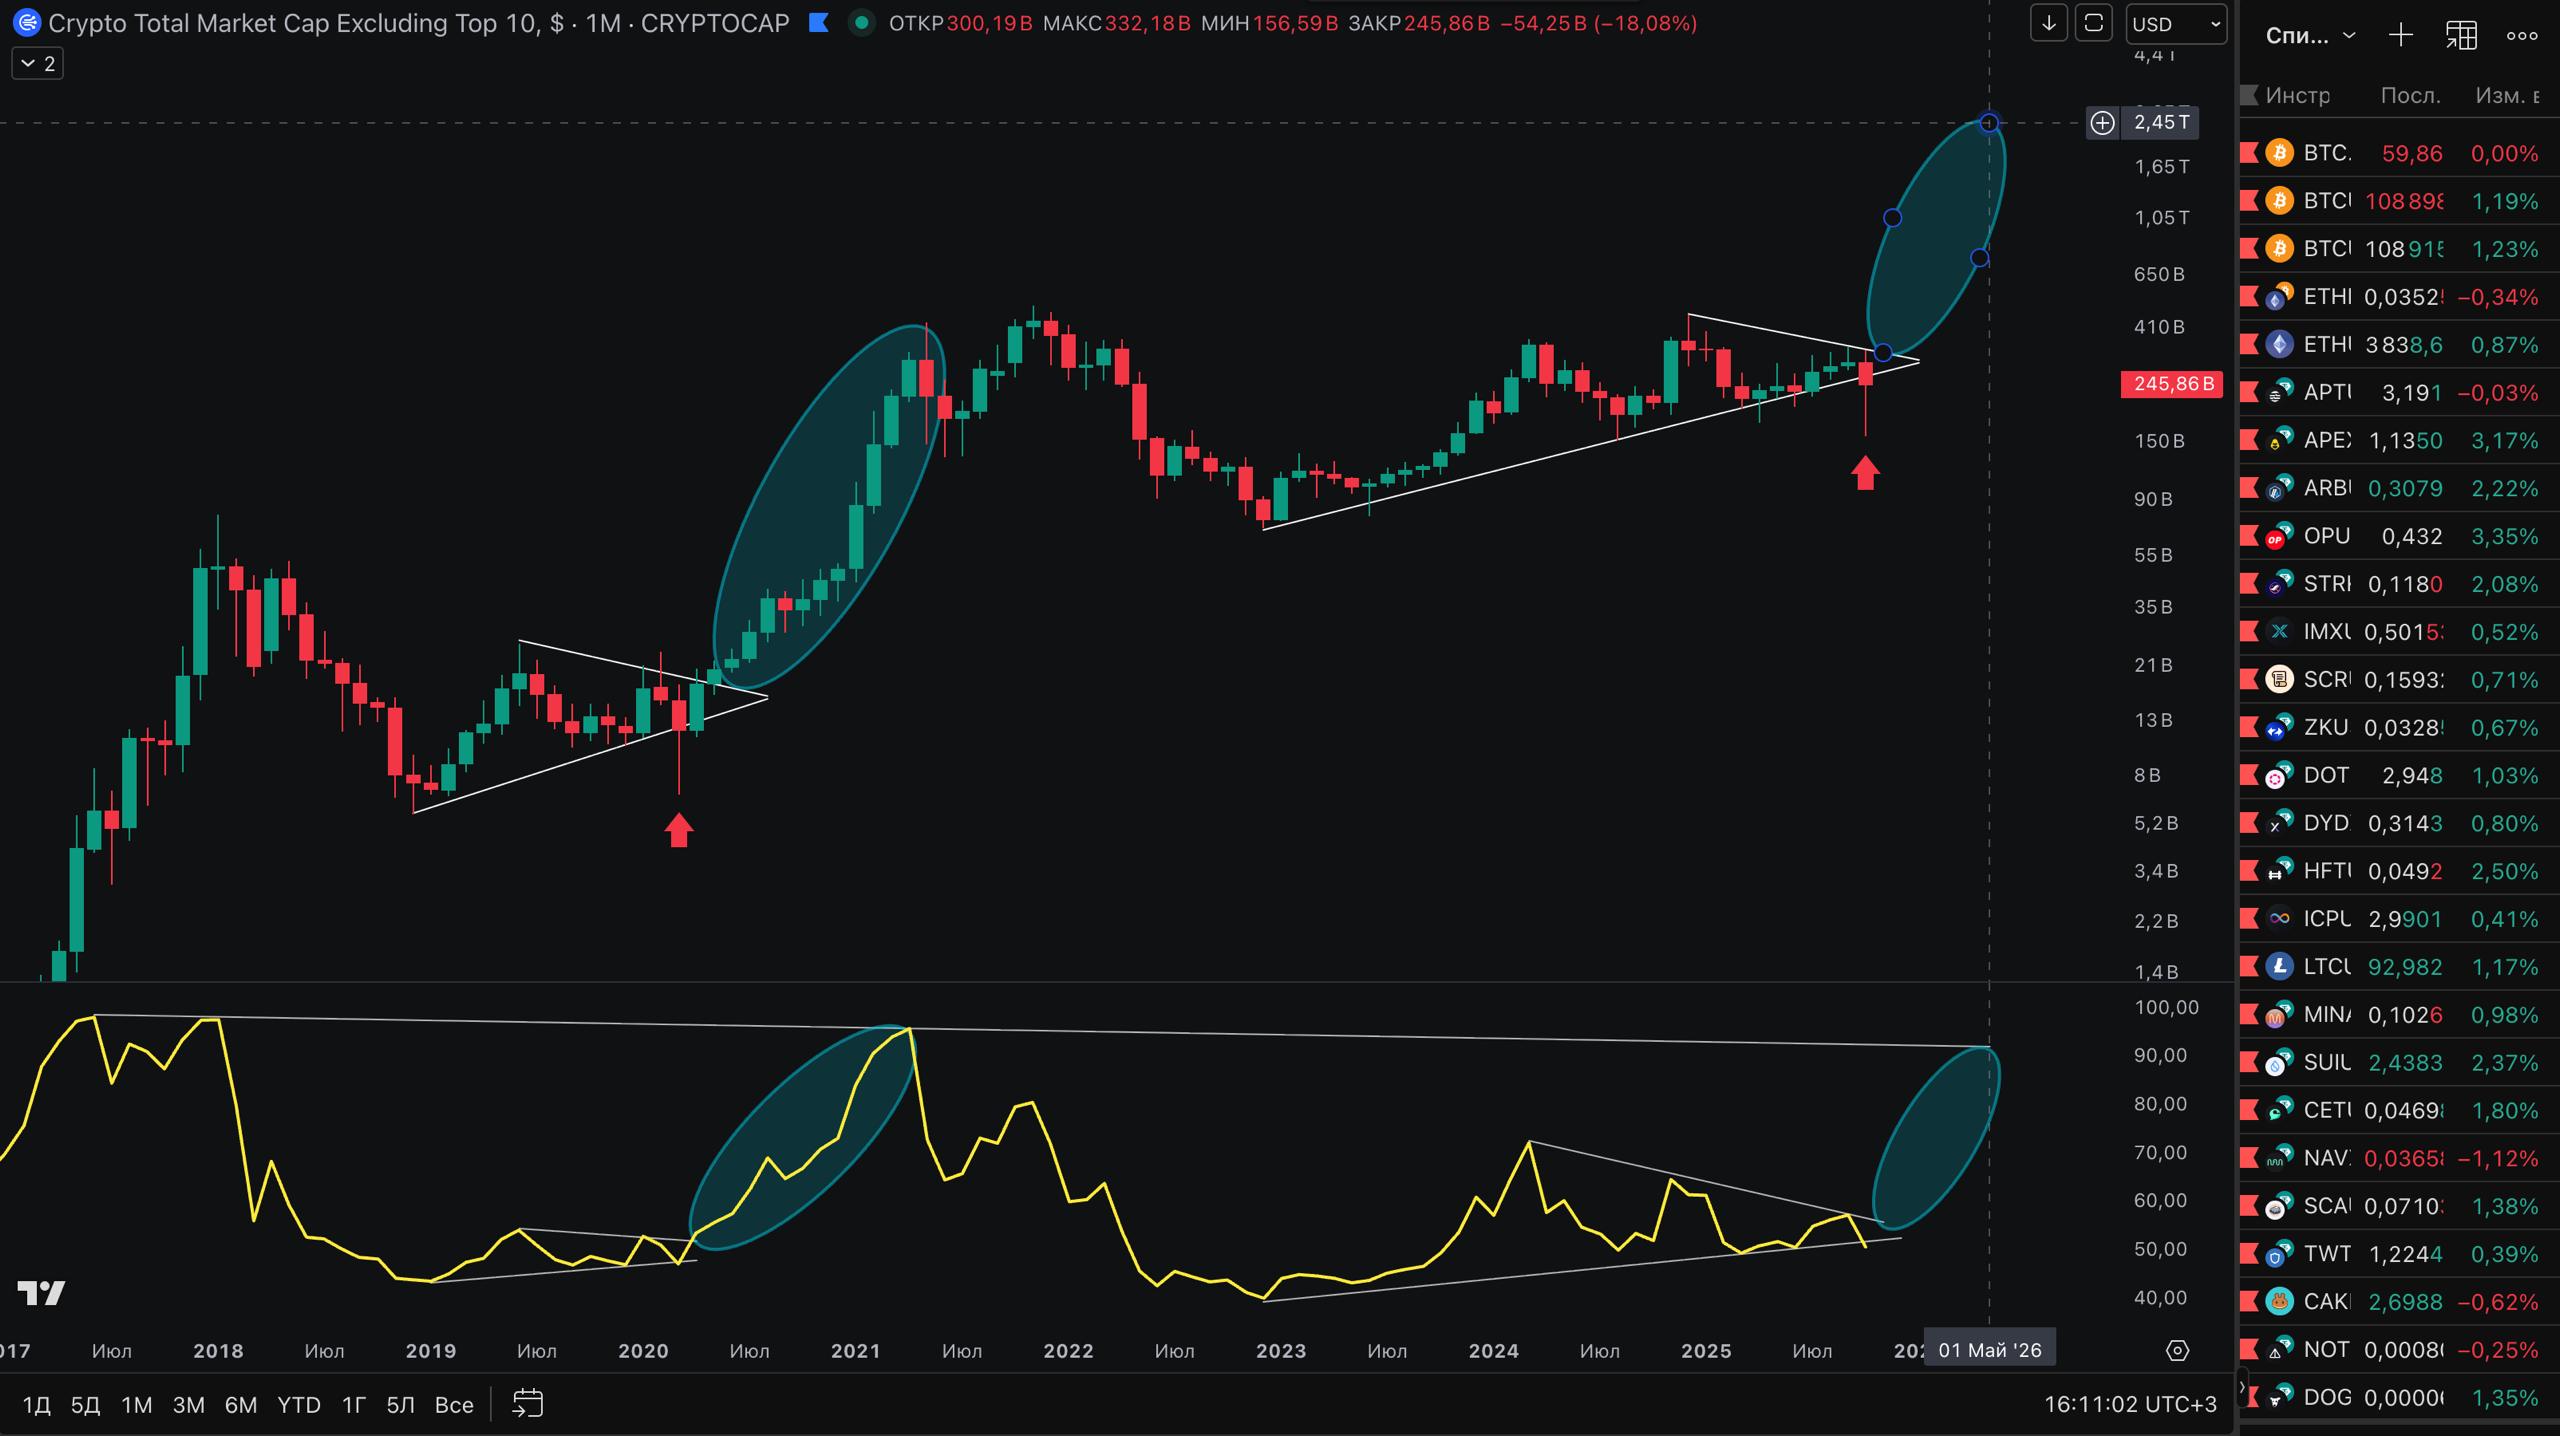2560x1436 pixels.
Task: Toggle the flag column header icon
Action: tap(2250, 95)
